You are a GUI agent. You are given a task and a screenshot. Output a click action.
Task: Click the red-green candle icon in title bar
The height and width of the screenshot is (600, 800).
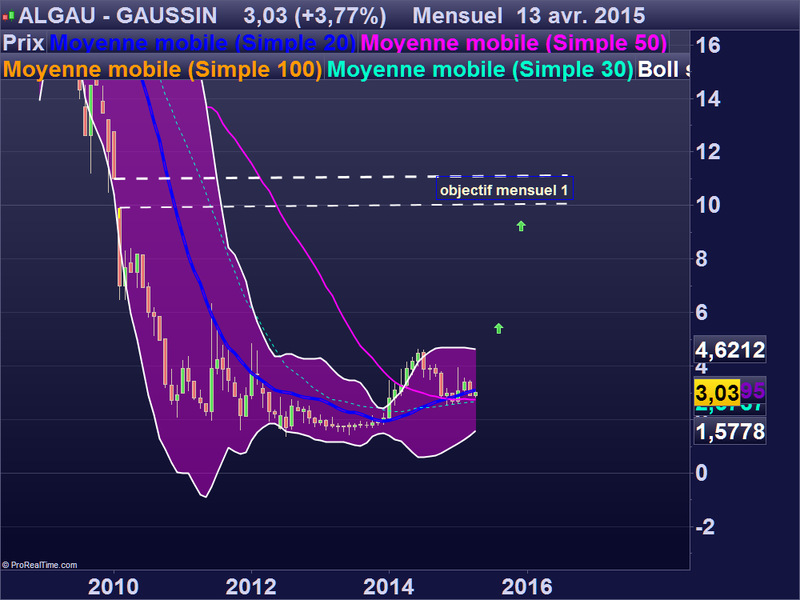(x=8, y=17)
